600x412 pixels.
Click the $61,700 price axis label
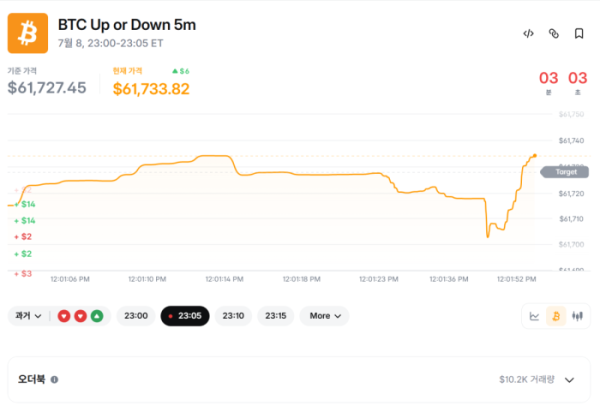click(x=571, y=244)
